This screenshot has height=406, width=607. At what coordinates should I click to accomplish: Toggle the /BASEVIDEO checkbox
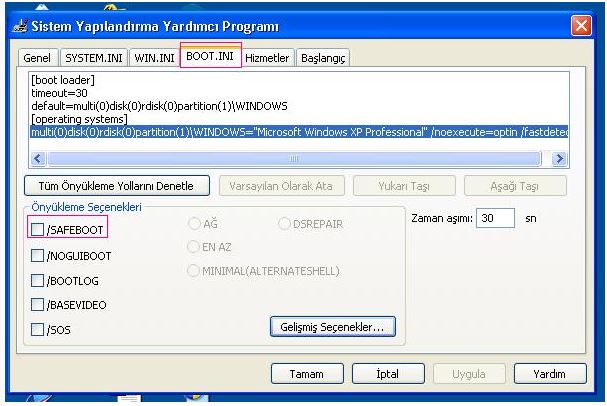pos(37,305)
